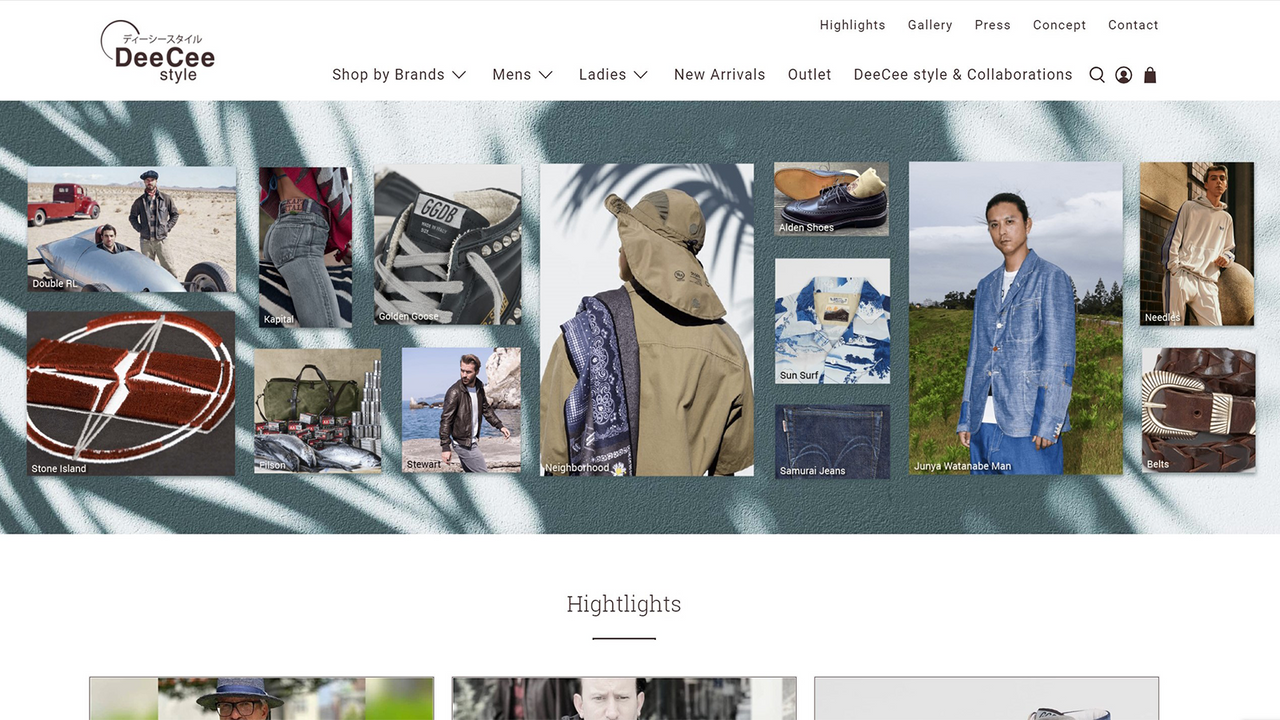Viewport: 1280px width, 720px height.
Task: Open the Filson bag thumbnail
Action: tap(318, 411)
